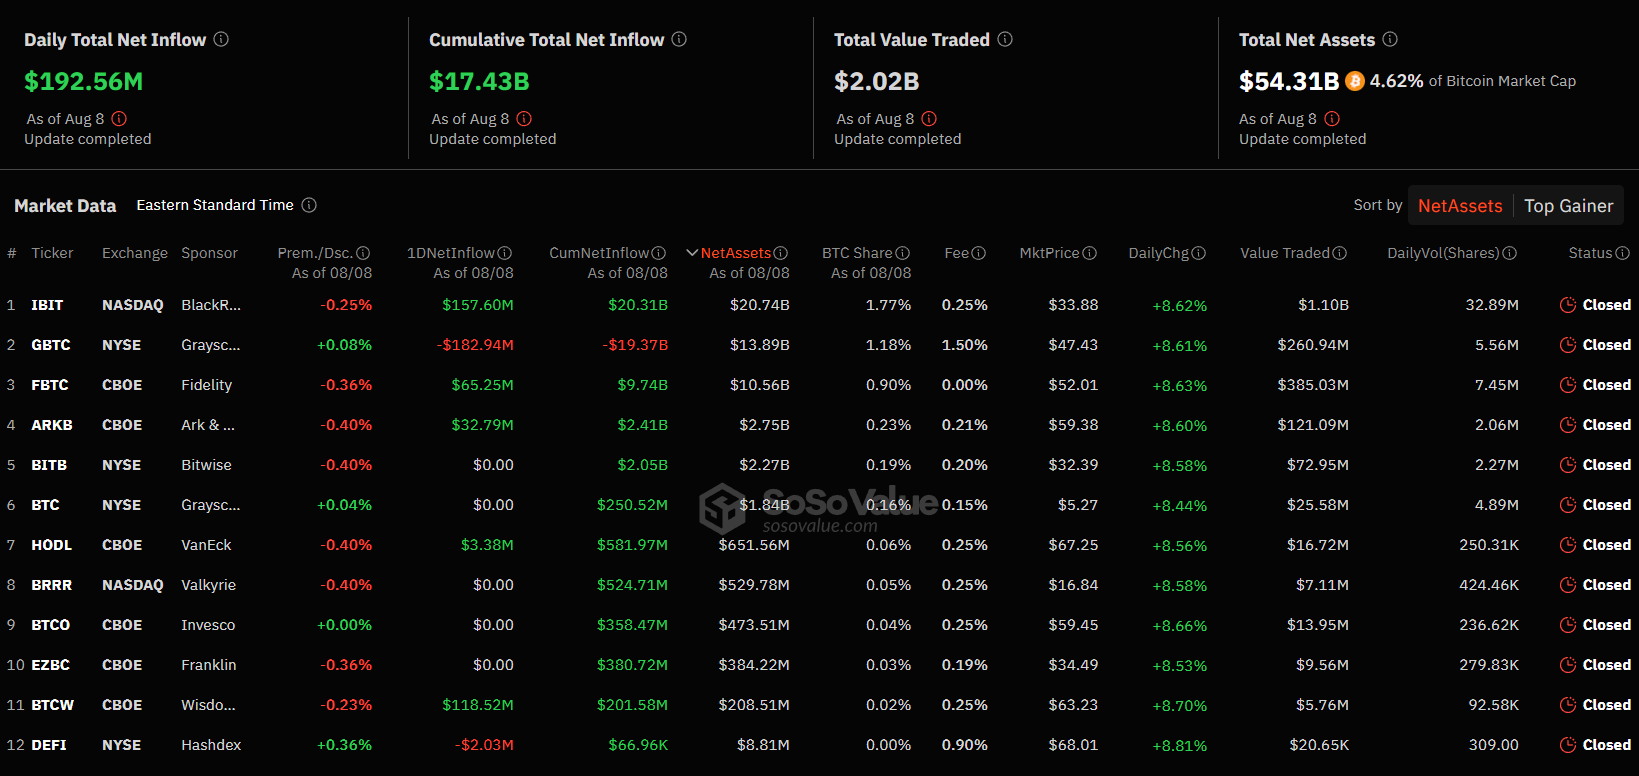Toggle sort arrow on NetAssets column
Image resolution: width=1639 pixels, height=776 pixels.
692,253
